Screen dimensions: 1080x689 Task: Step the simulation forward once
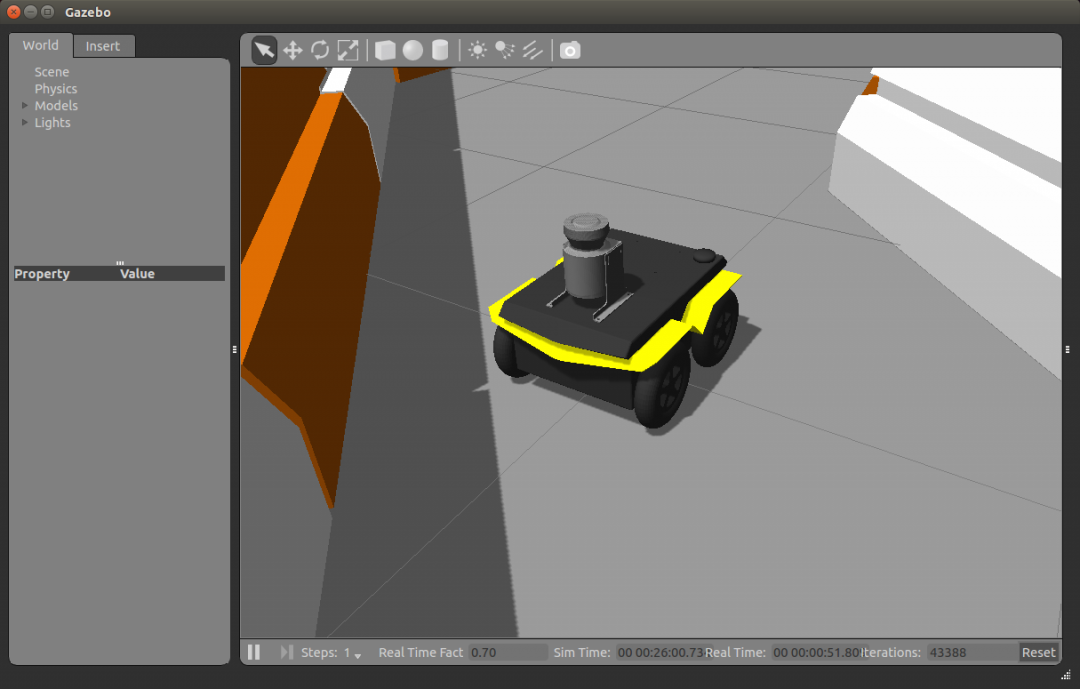(286, 652)
